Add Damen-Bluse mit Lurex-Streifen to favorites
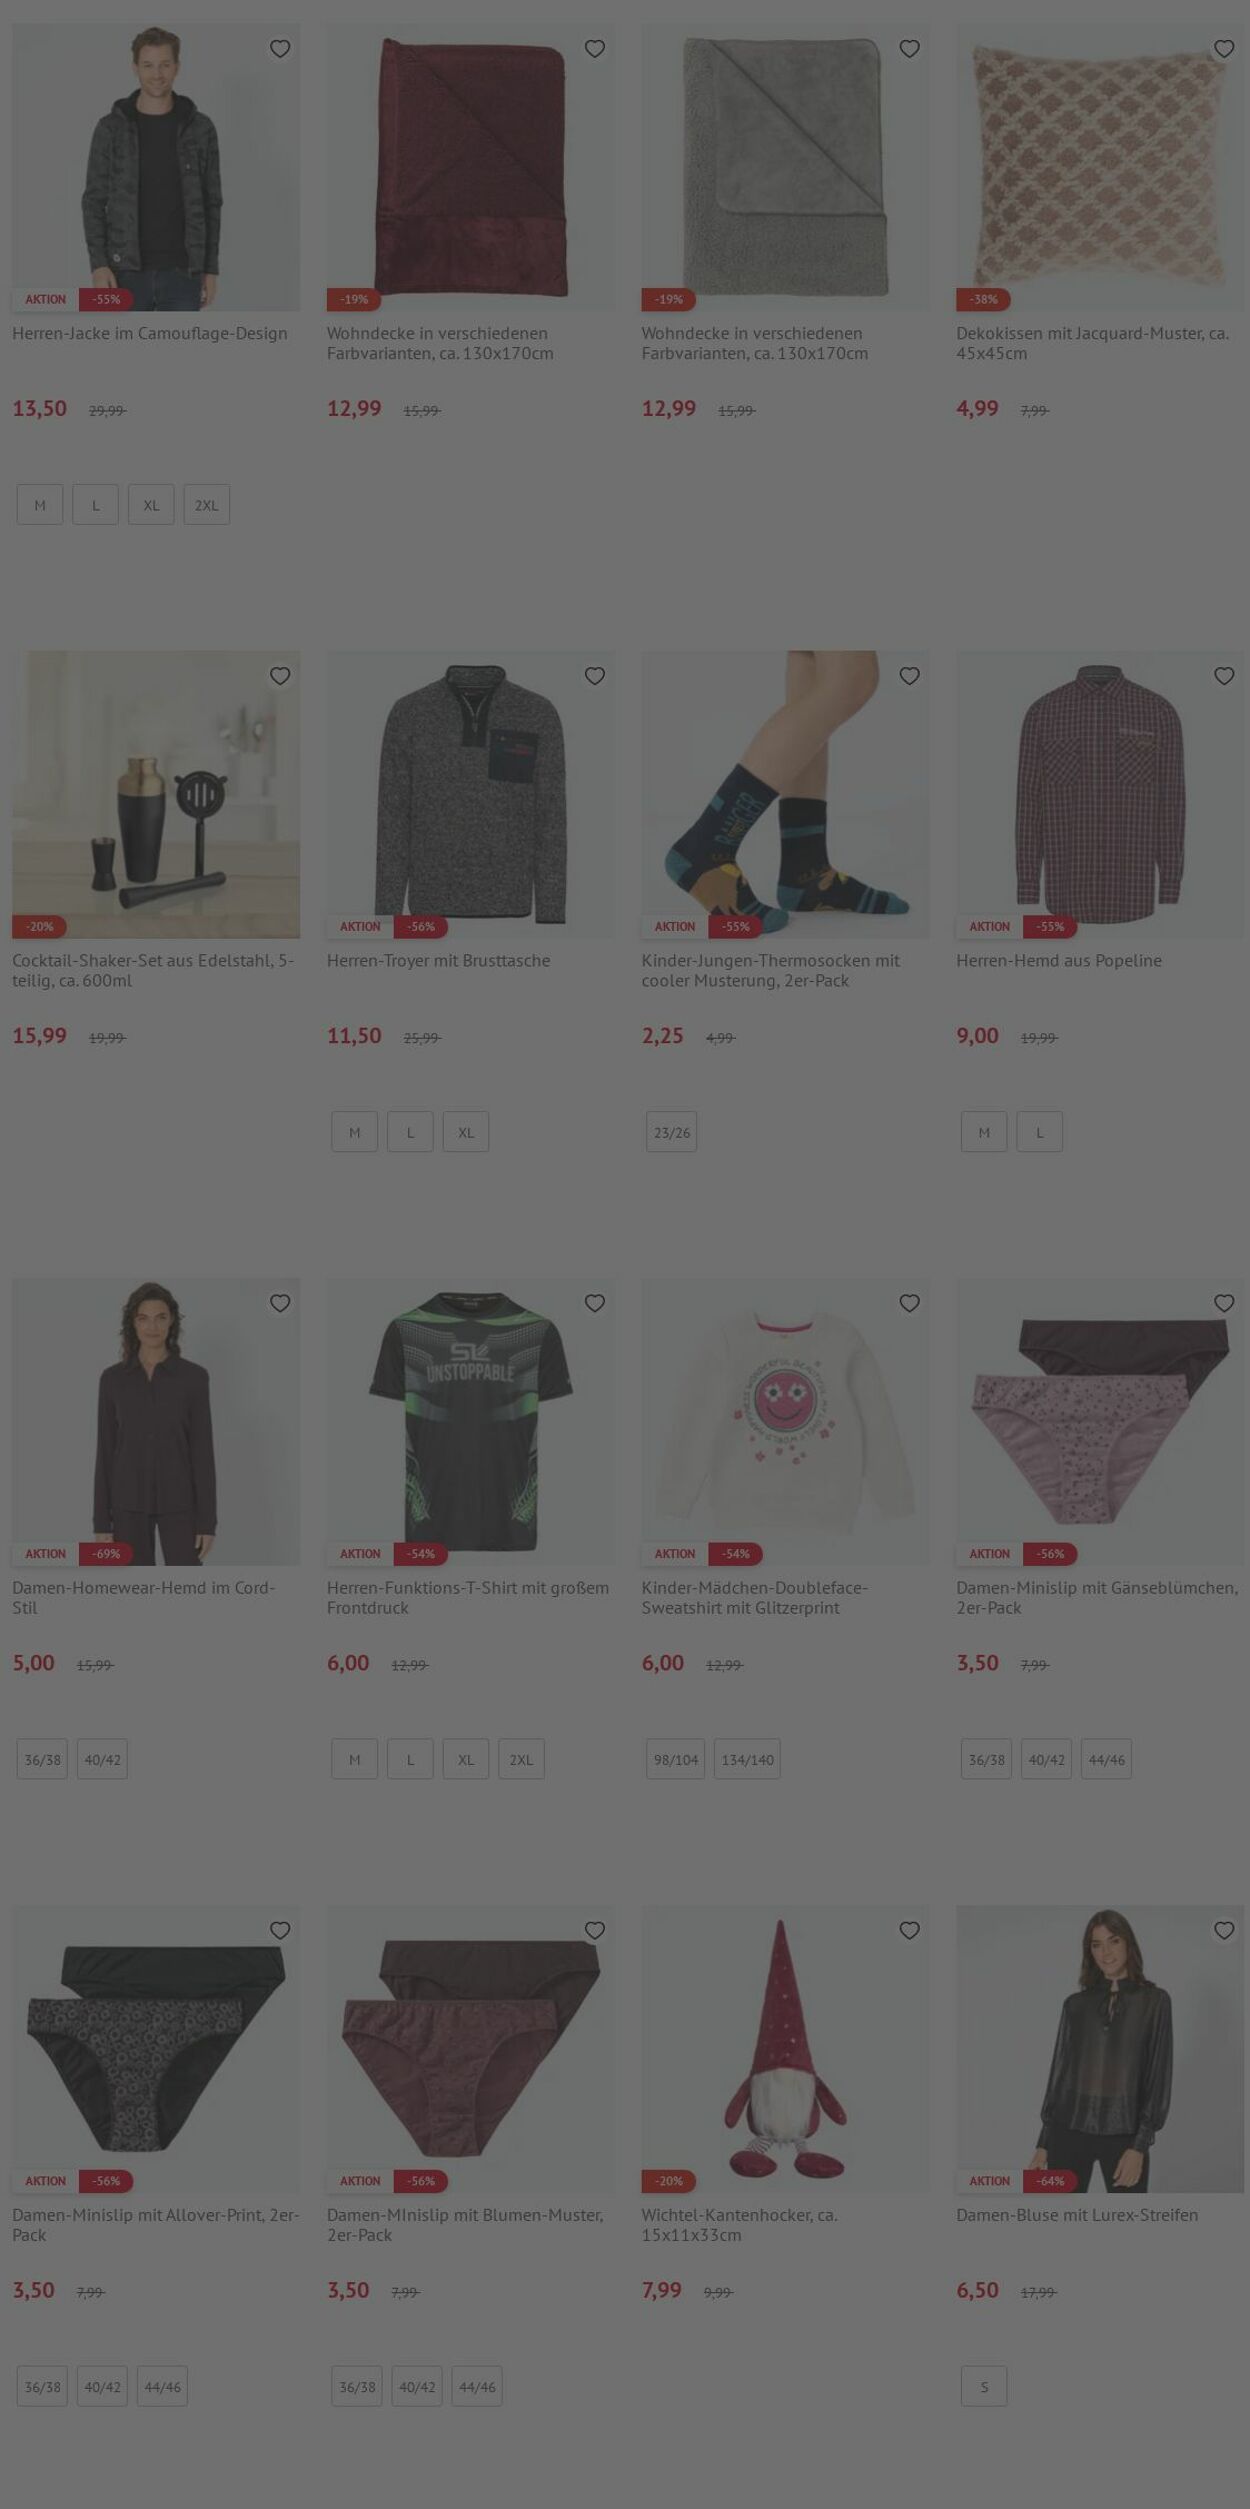 (x=1224, y=1930)
